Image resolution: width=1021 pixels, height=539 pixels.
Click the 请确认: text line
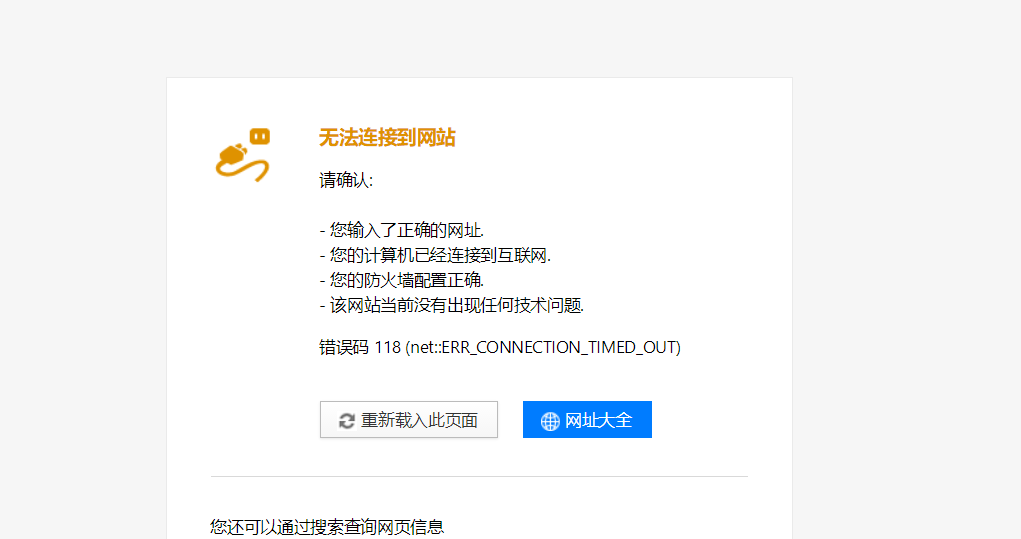pyautogui.click(x=346, y=180)
